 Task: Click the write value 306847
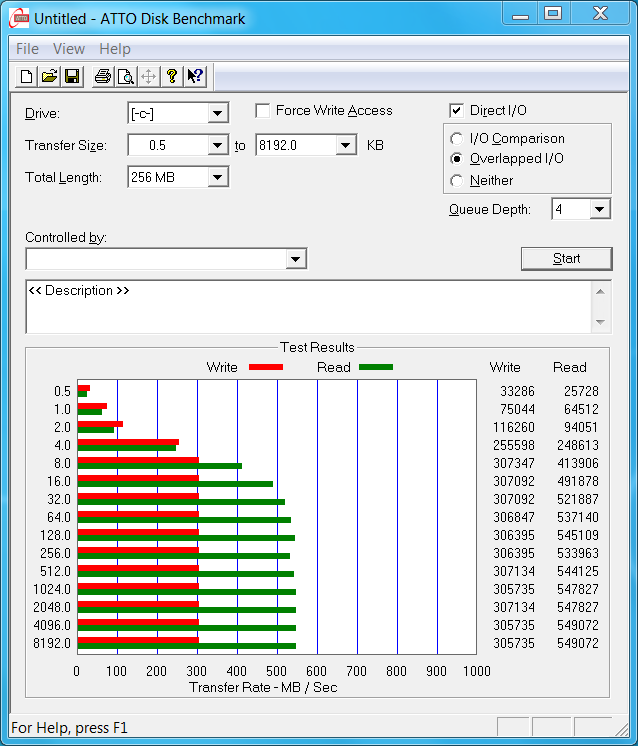point(514,517)
